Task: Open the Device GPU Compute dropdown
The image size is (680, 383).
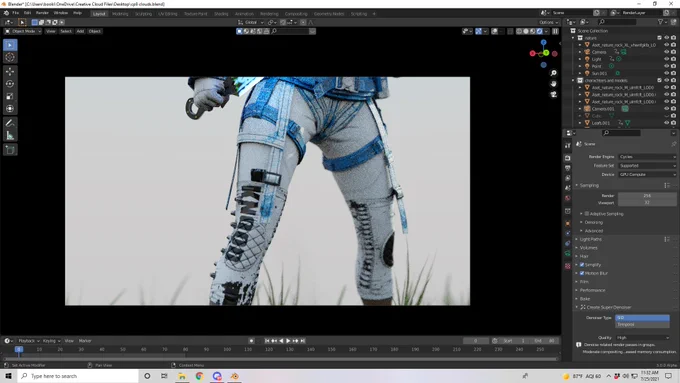Action: (647, 174)
